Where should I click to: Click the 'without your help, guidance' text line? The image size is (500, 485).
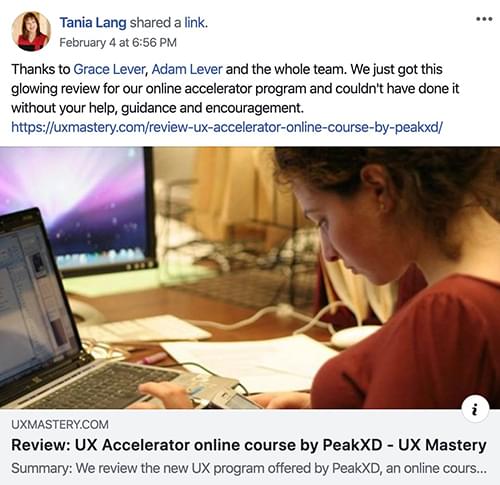tap(157, 108)
